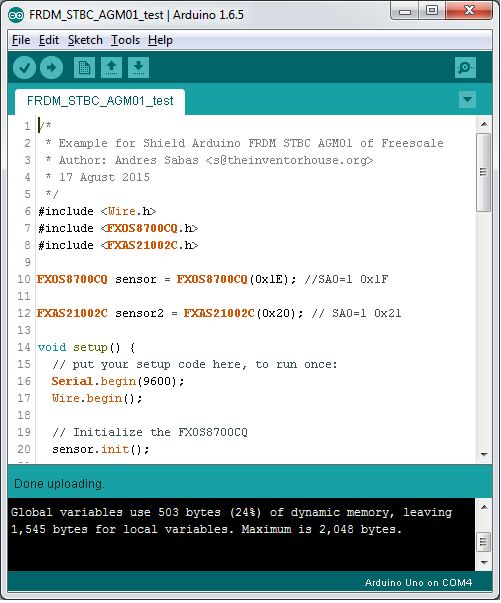501x603 pixels.
Task: Click the '#include <Wire.h>' line
Action: click(97, 211)
